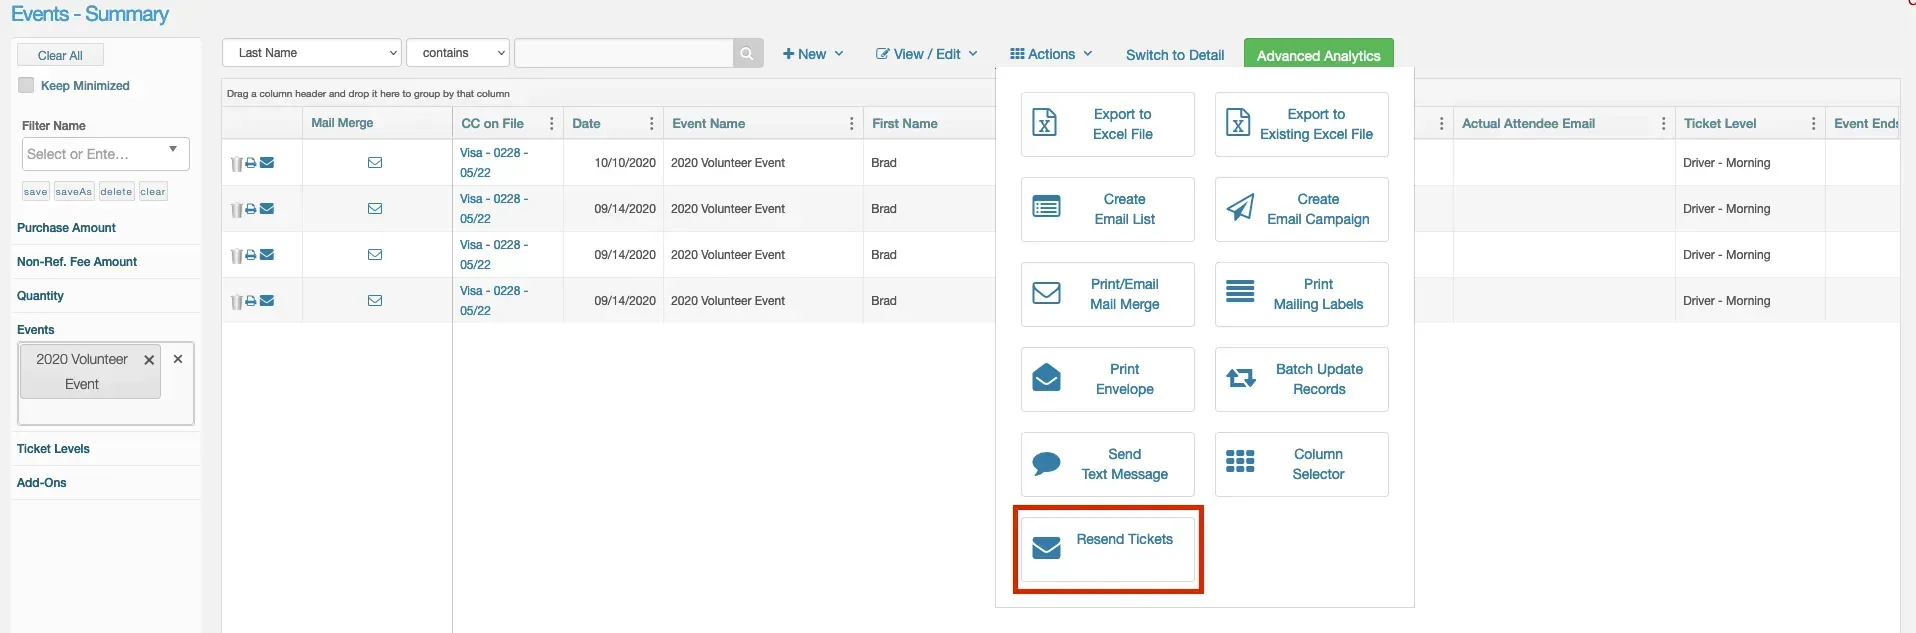Click Resend Tickets action

pos(1108,549)
